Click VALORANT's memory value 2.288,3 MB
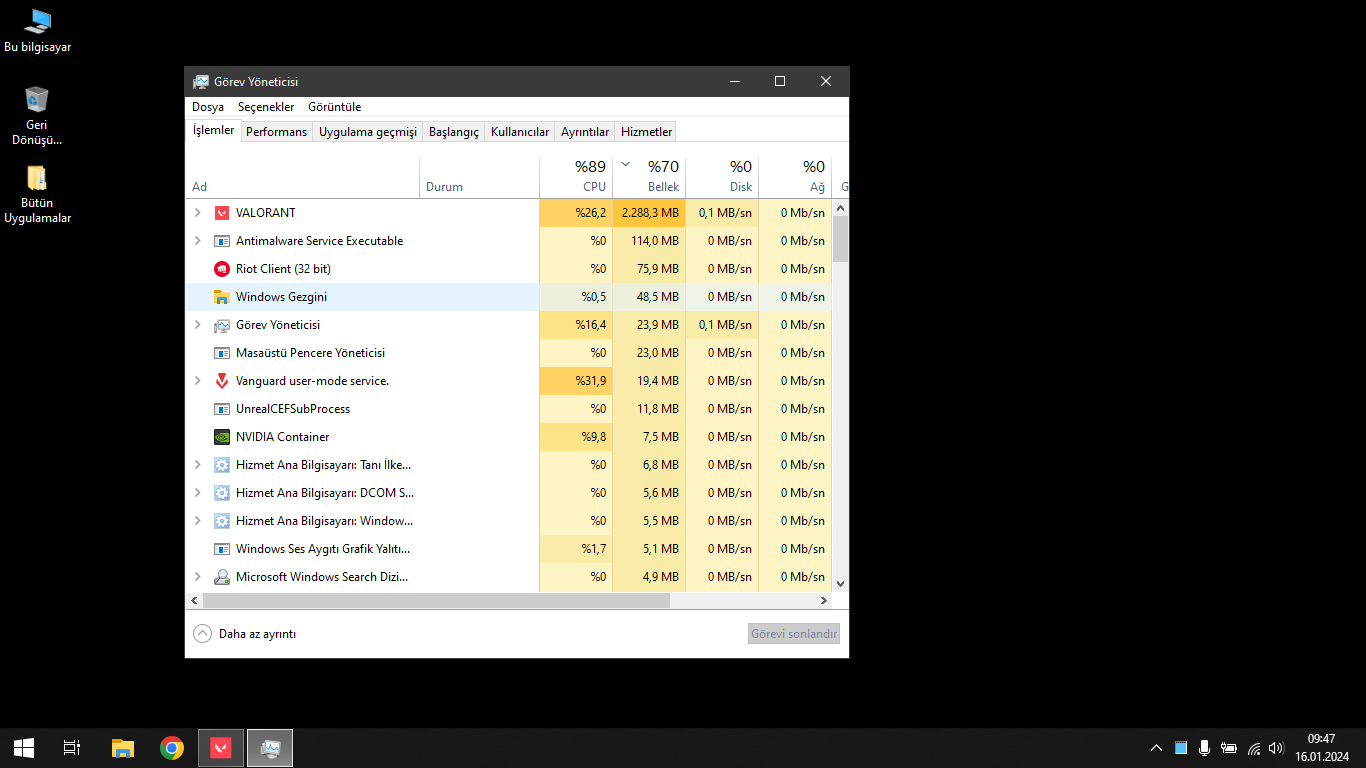 coord(649,213)
